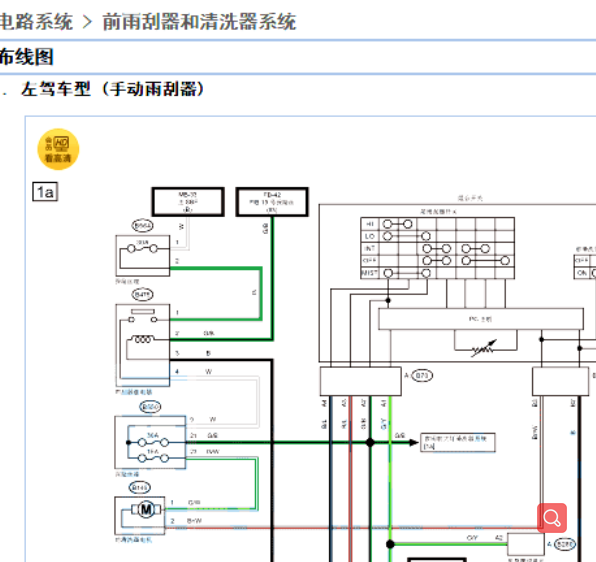Select the 布线图 section heading
This screenshot has width=596, height=562.
[x=27, y=57]
